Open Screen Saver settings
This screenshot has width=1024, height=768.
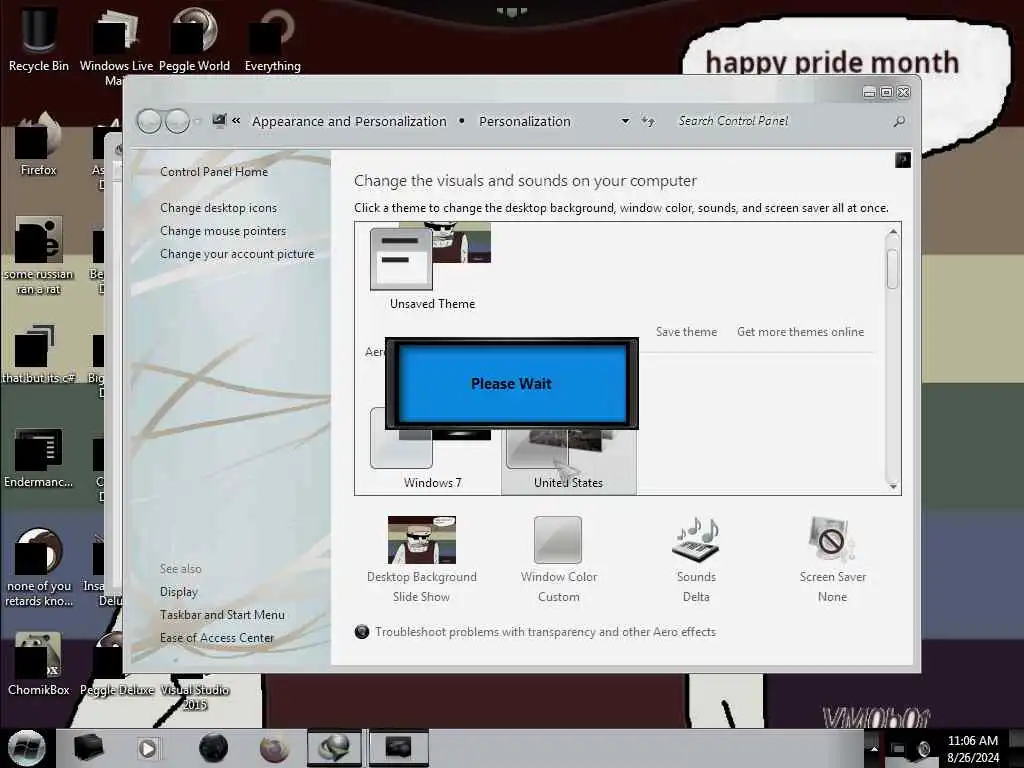832,559
